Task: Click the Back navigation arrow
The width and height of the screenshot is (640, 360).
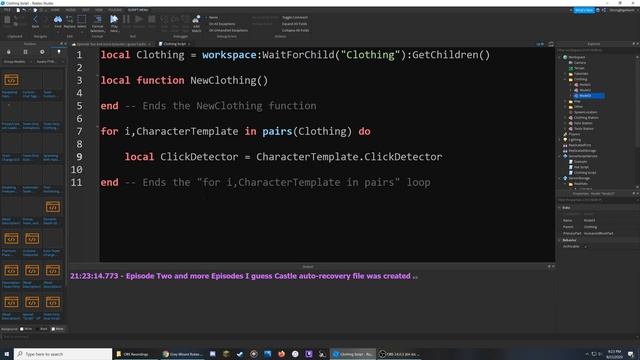Action: click(x=35, y=20)
